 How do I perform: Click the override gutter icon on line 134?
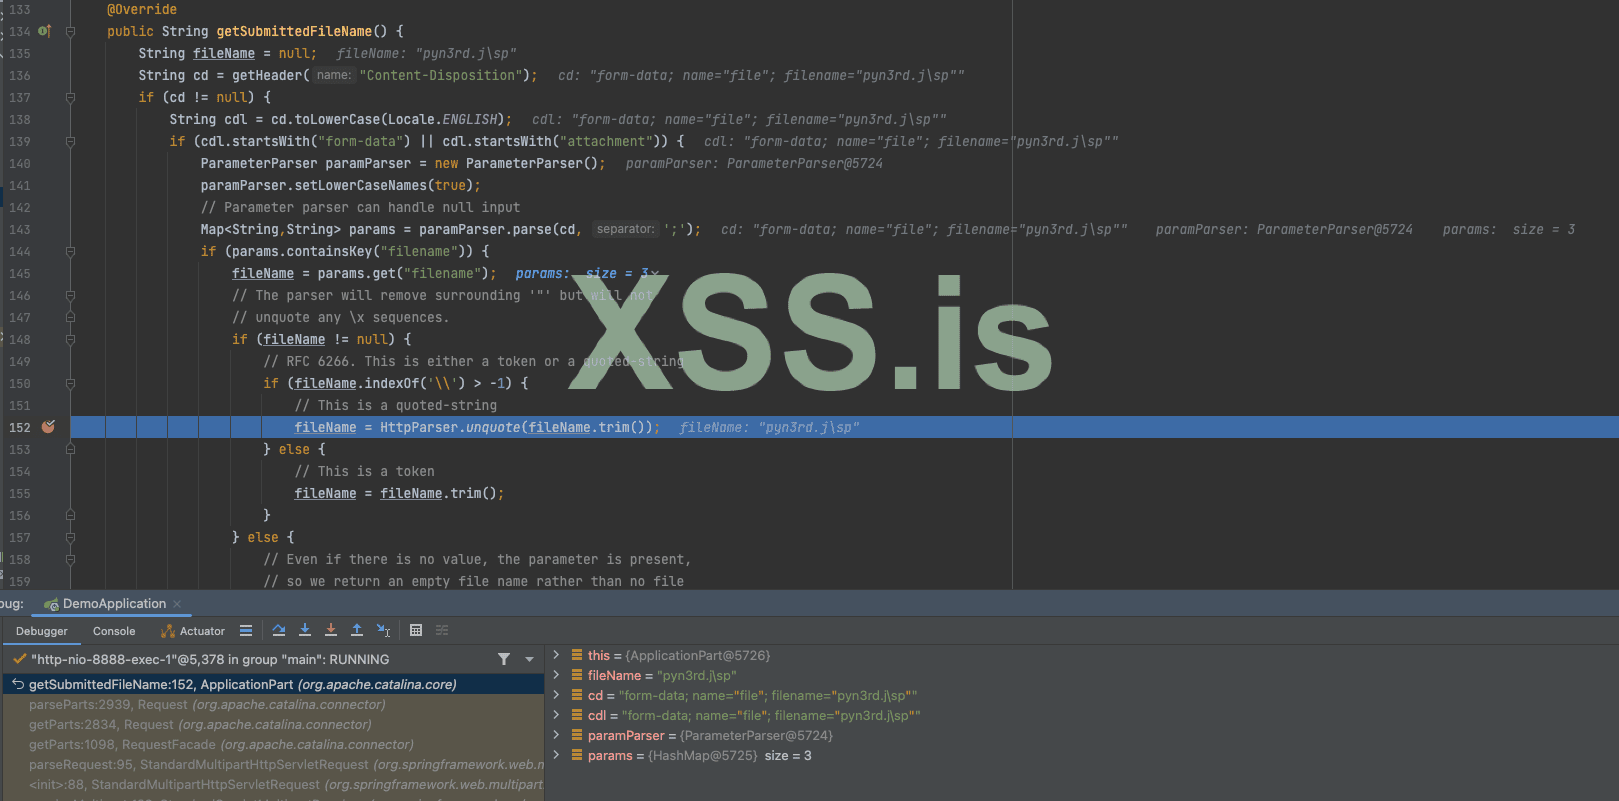click(x=44, y=31)
